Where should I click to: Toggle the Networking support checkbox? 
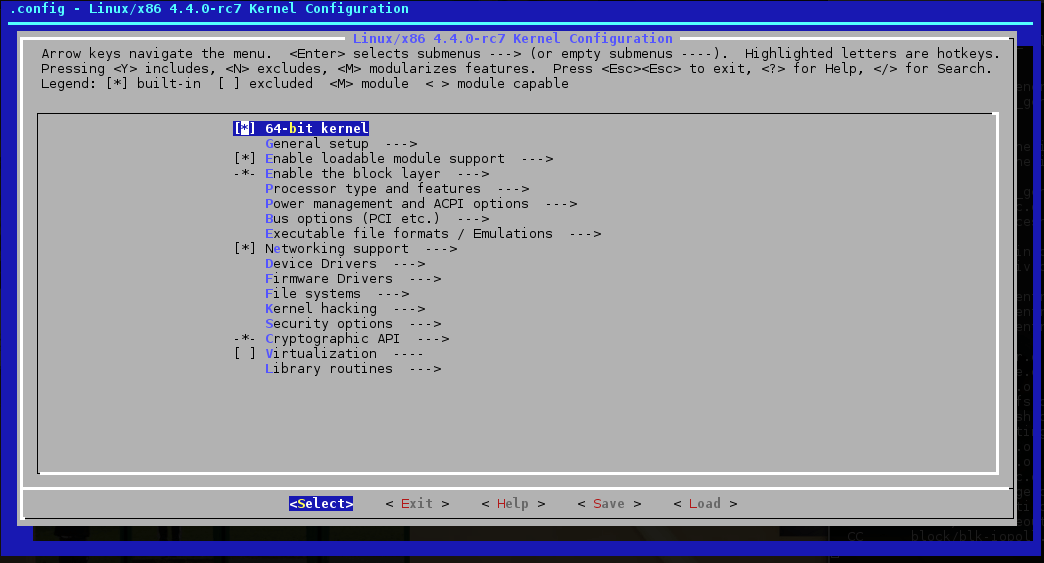(x=244, y=248)
